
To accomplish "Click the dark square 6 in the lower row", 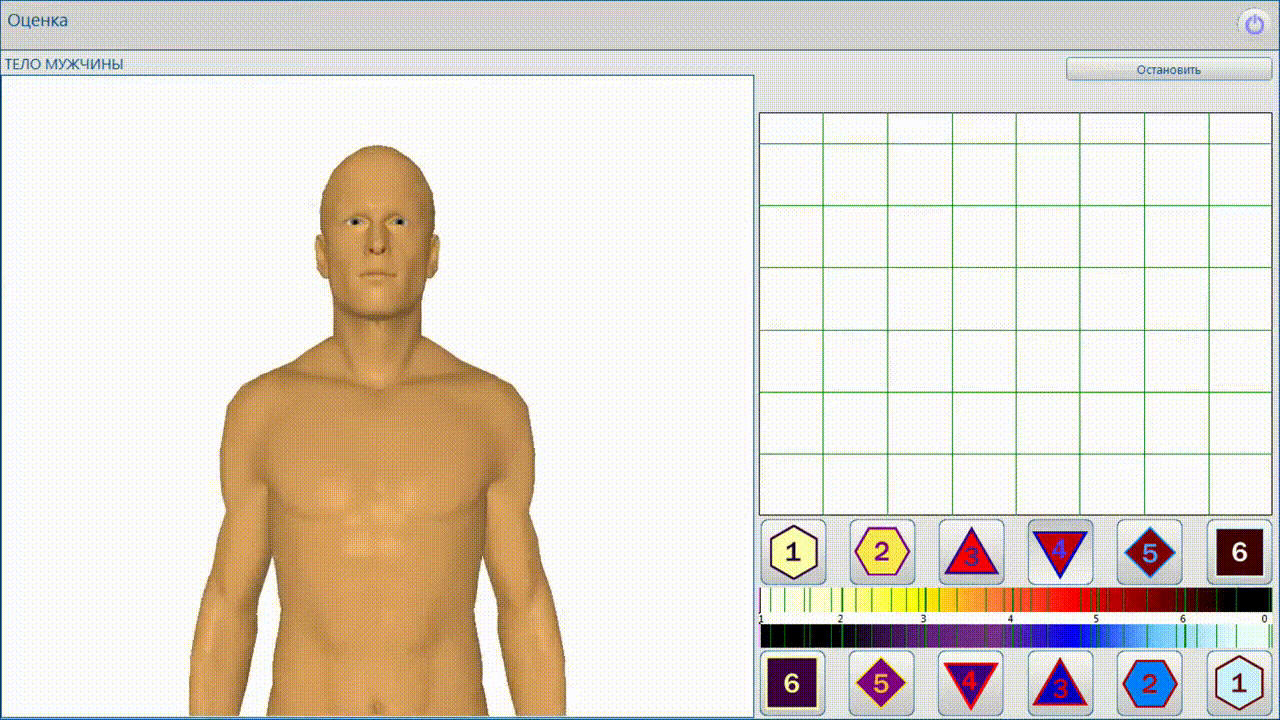I will click(792, 683).
